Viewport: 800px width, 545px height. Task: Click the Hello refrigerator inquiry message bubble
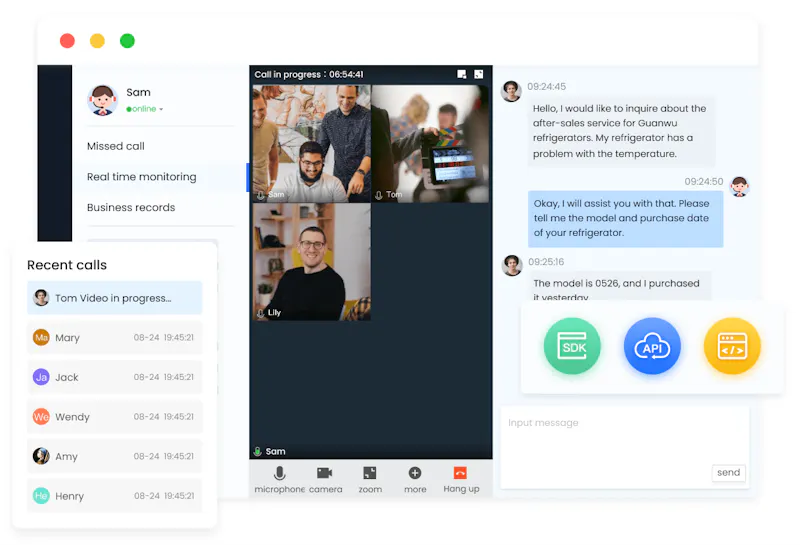621,132
